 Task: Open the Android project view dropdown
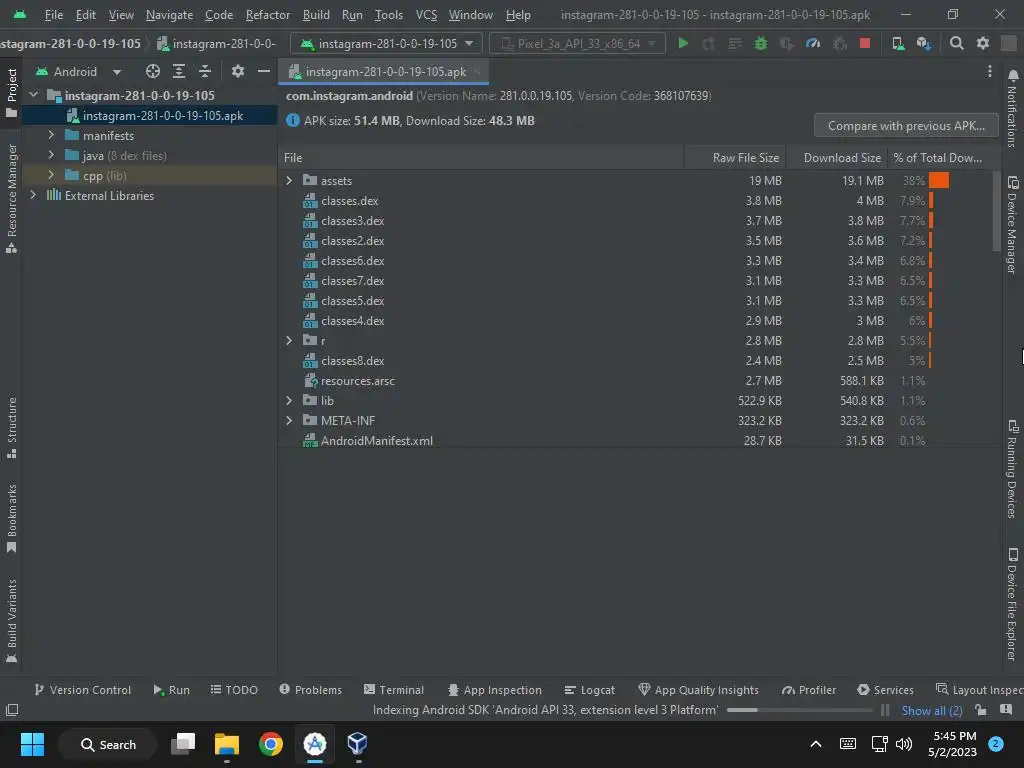point(78,71)
